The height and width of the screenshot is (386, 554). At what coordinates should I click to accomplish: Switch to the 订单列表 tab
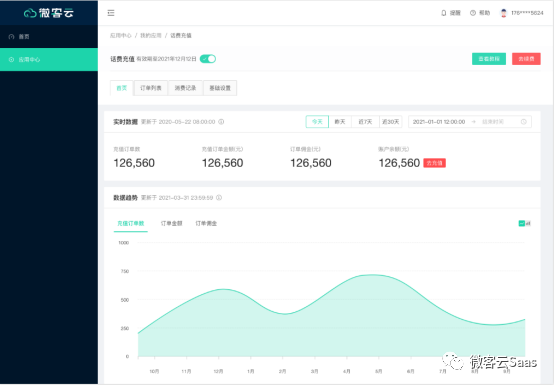click(151, 88)
